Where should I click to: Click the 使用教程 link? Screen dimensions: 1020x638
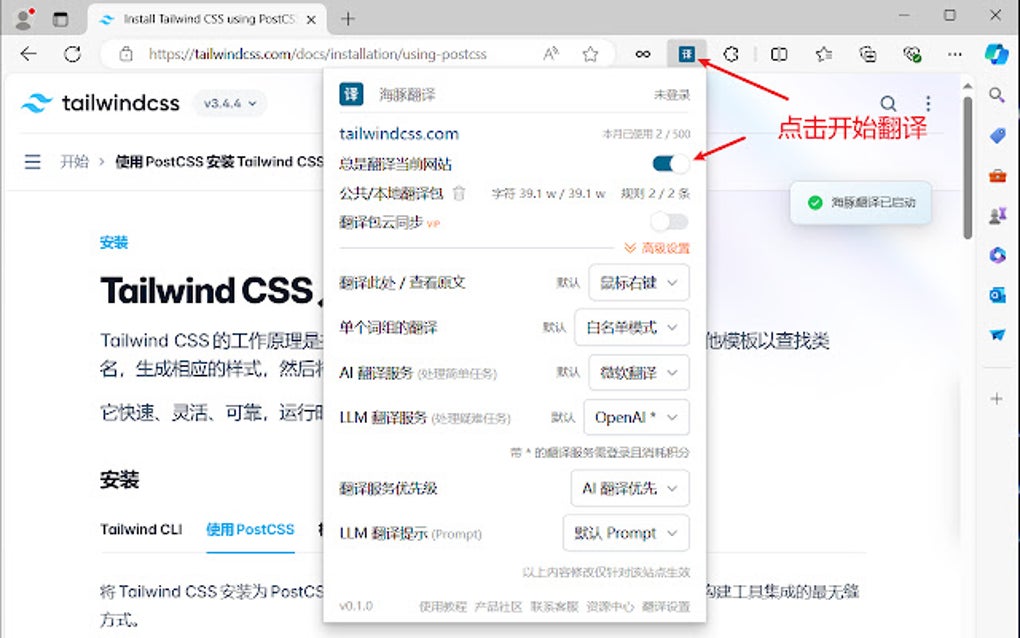pyautogui.click(x=443, y=606)
